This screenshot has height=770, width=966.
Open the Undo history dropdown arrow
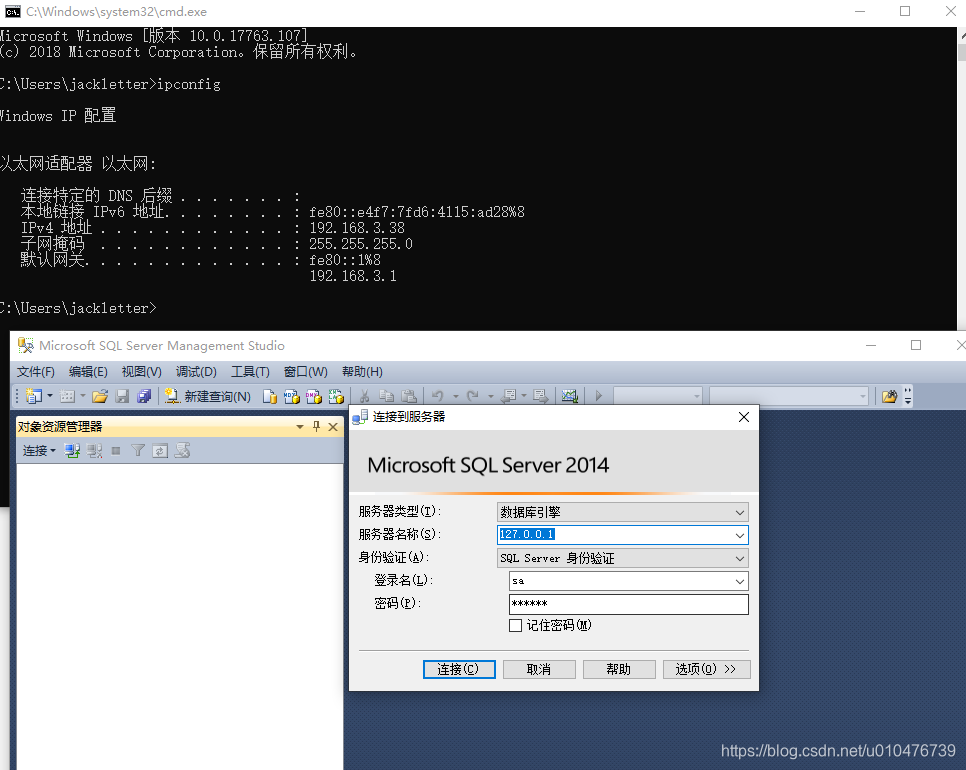(x=456, y=396)
